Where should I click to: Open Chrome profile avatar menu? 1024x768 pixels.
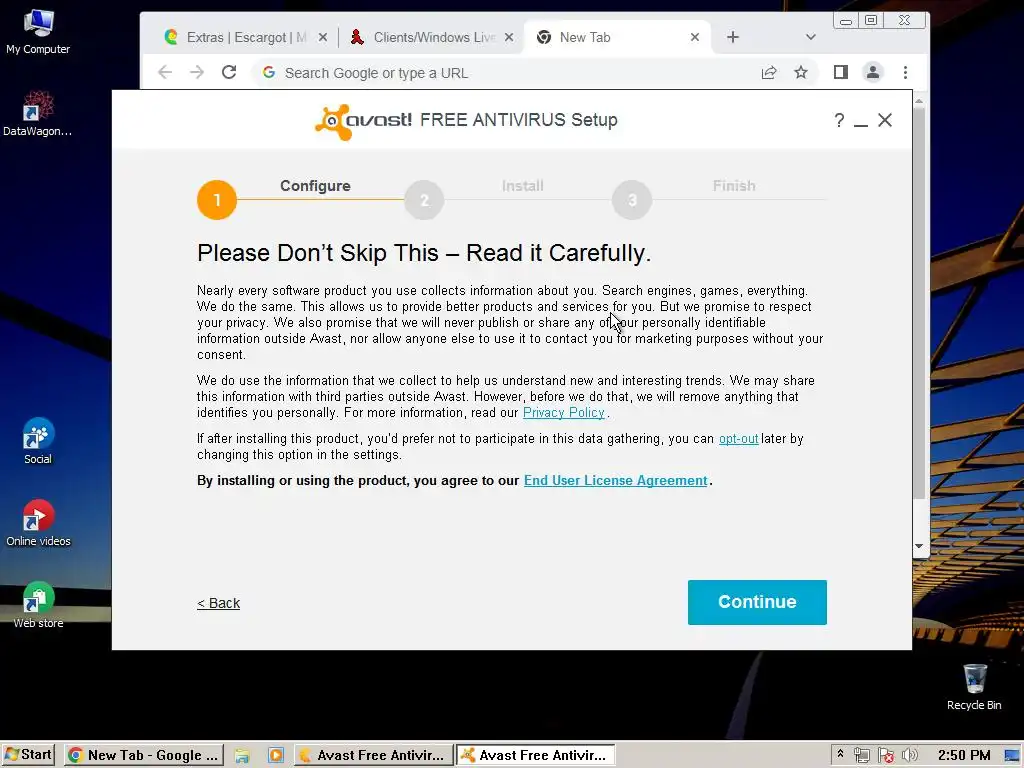872,72
